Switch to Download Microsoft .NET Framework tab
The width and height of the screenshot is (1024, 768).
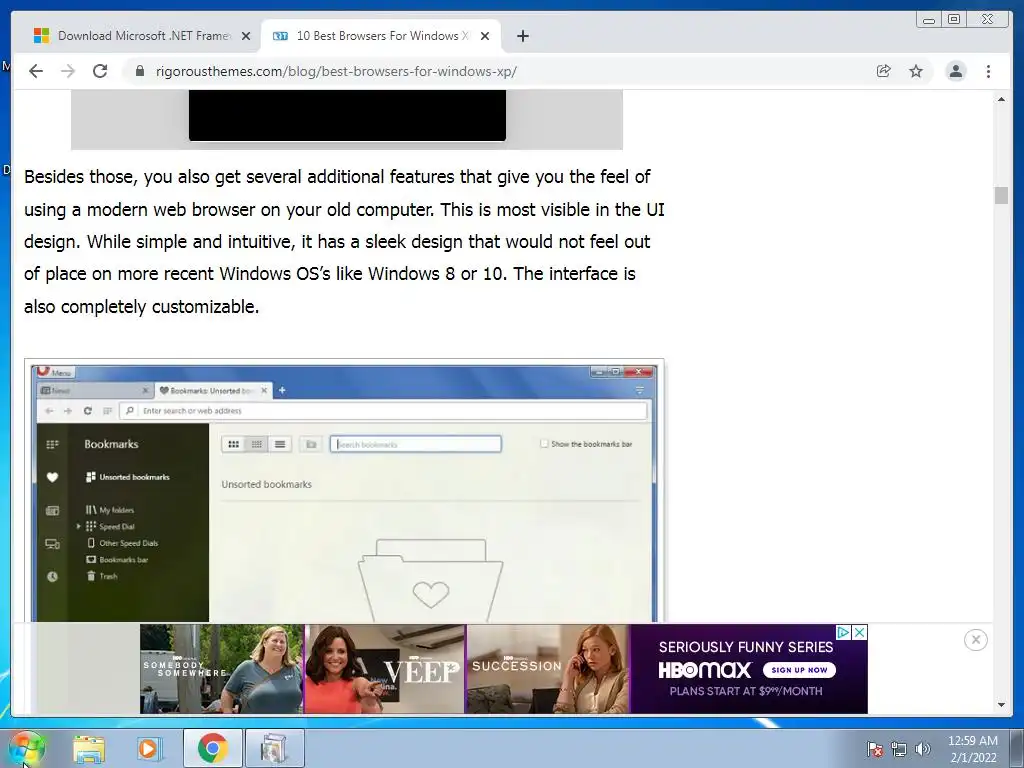[x=142, y=36]
